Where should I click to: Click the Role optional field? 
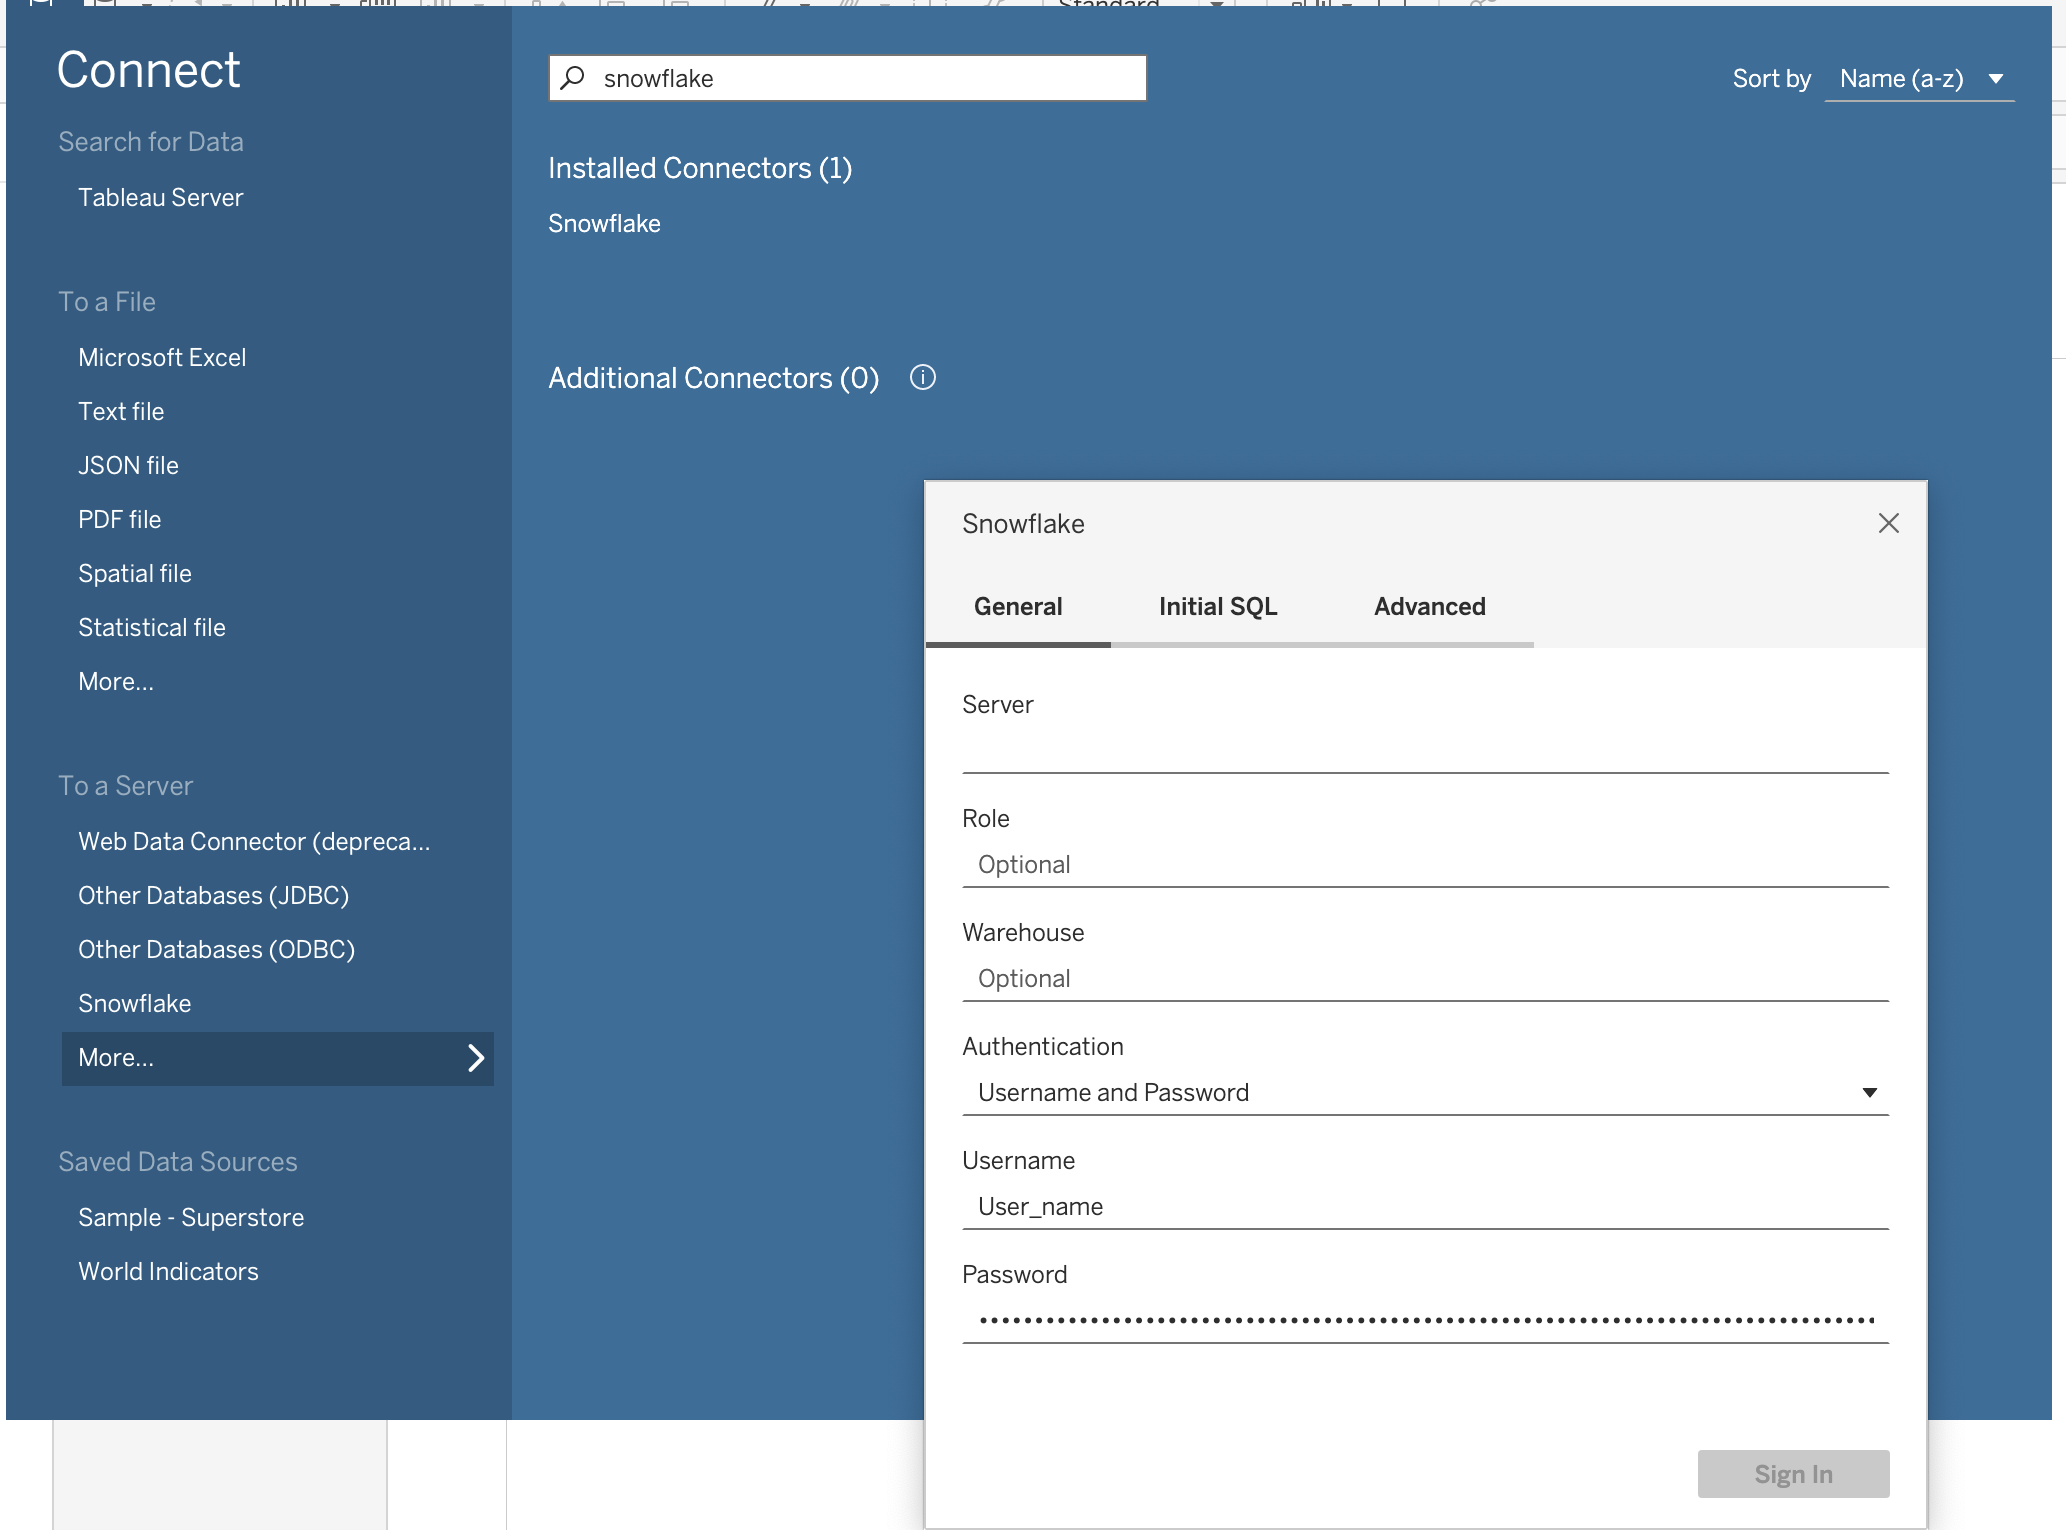[x=1424, y=864]
